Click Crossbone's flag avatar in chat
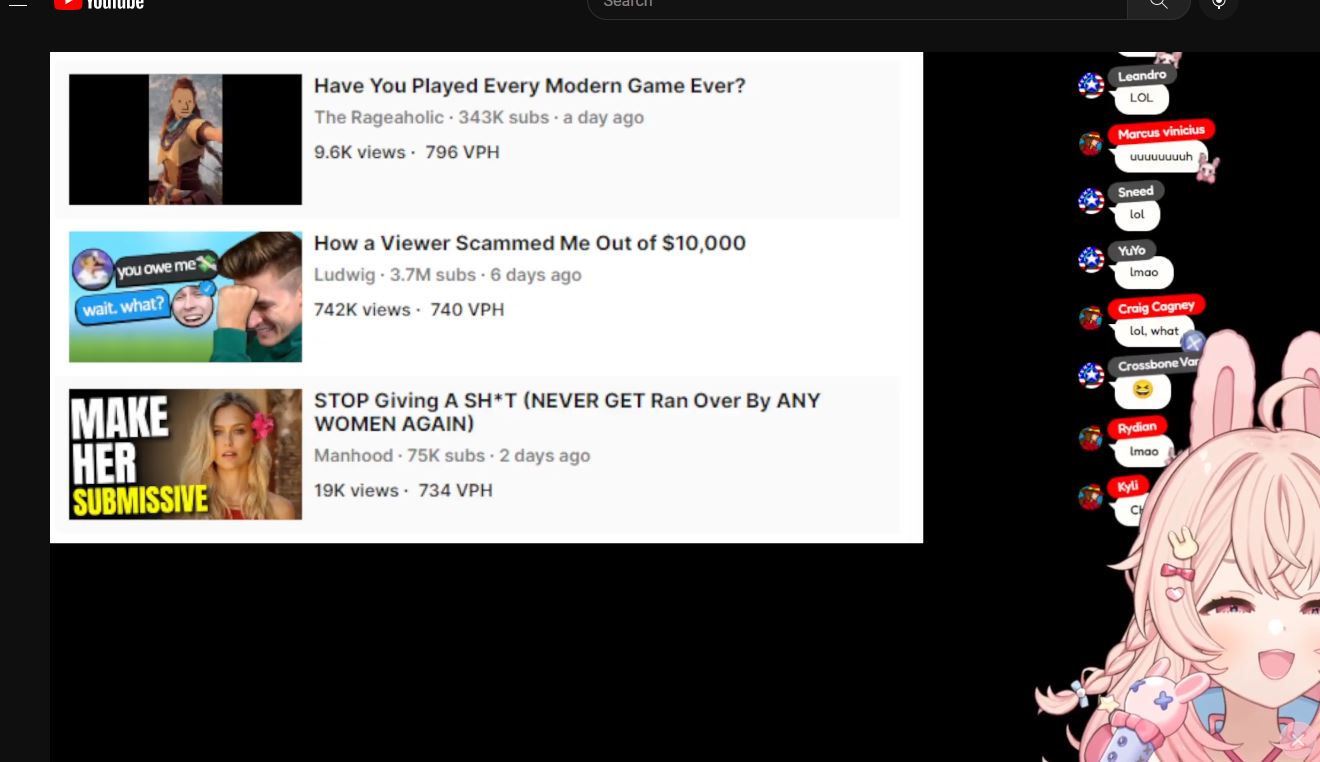Viewport: 1320px width, 762px height. pyautogui.click(x=1091, y=376)
